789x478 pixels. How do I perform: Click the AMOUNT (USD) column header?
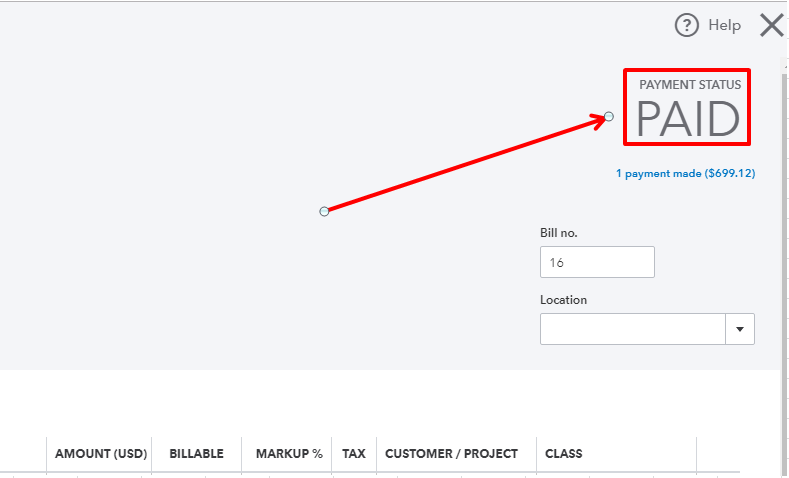click(x=101, y=454)
